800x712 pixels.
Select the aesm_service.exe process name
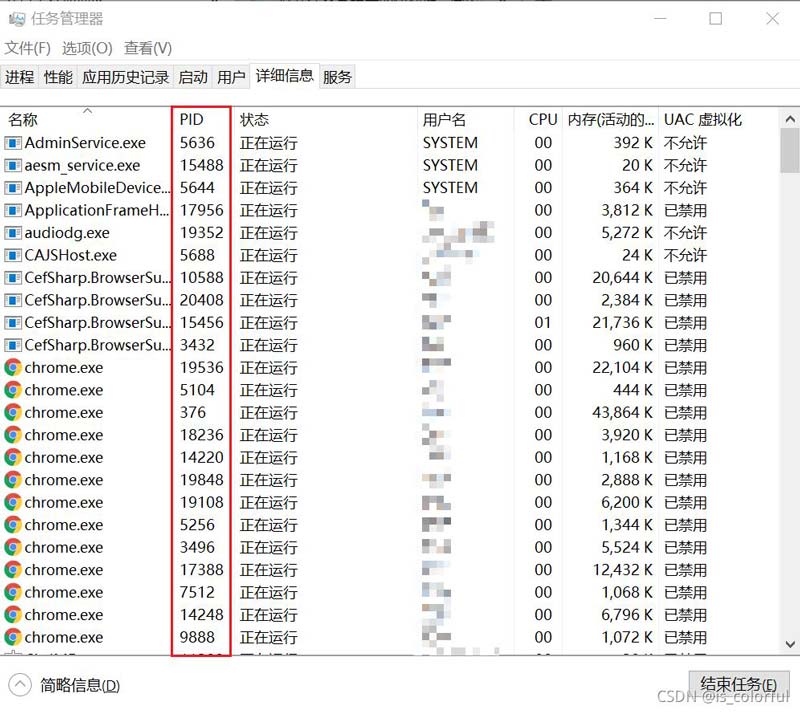(82, 165)
